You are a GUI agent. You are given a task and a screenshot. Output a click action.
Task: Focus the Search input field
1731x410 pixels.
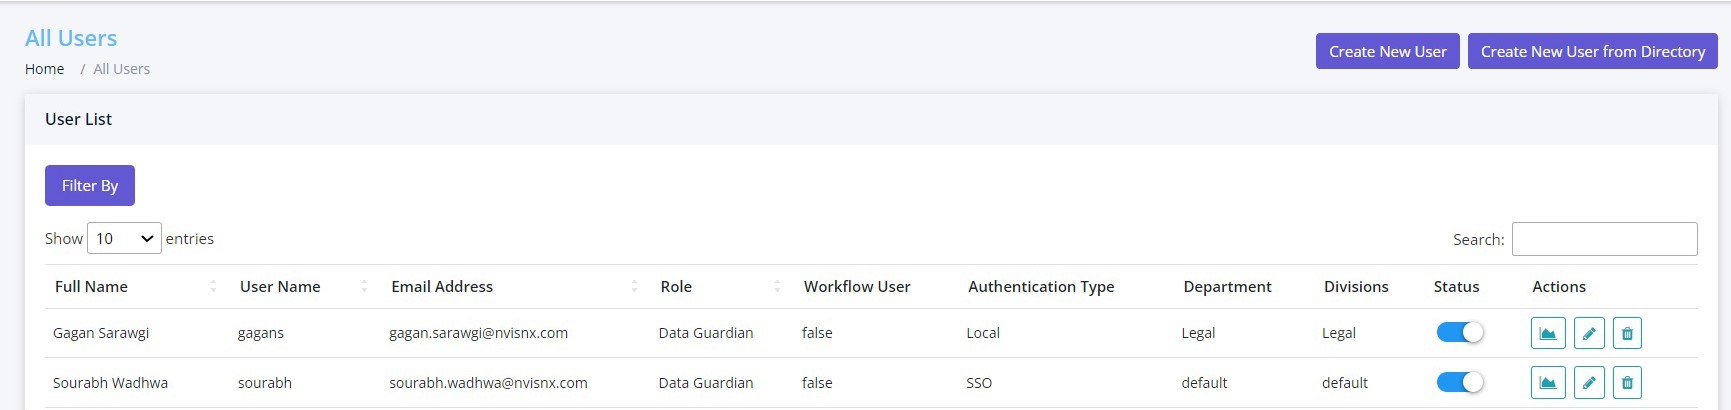tap(1604, 239)
